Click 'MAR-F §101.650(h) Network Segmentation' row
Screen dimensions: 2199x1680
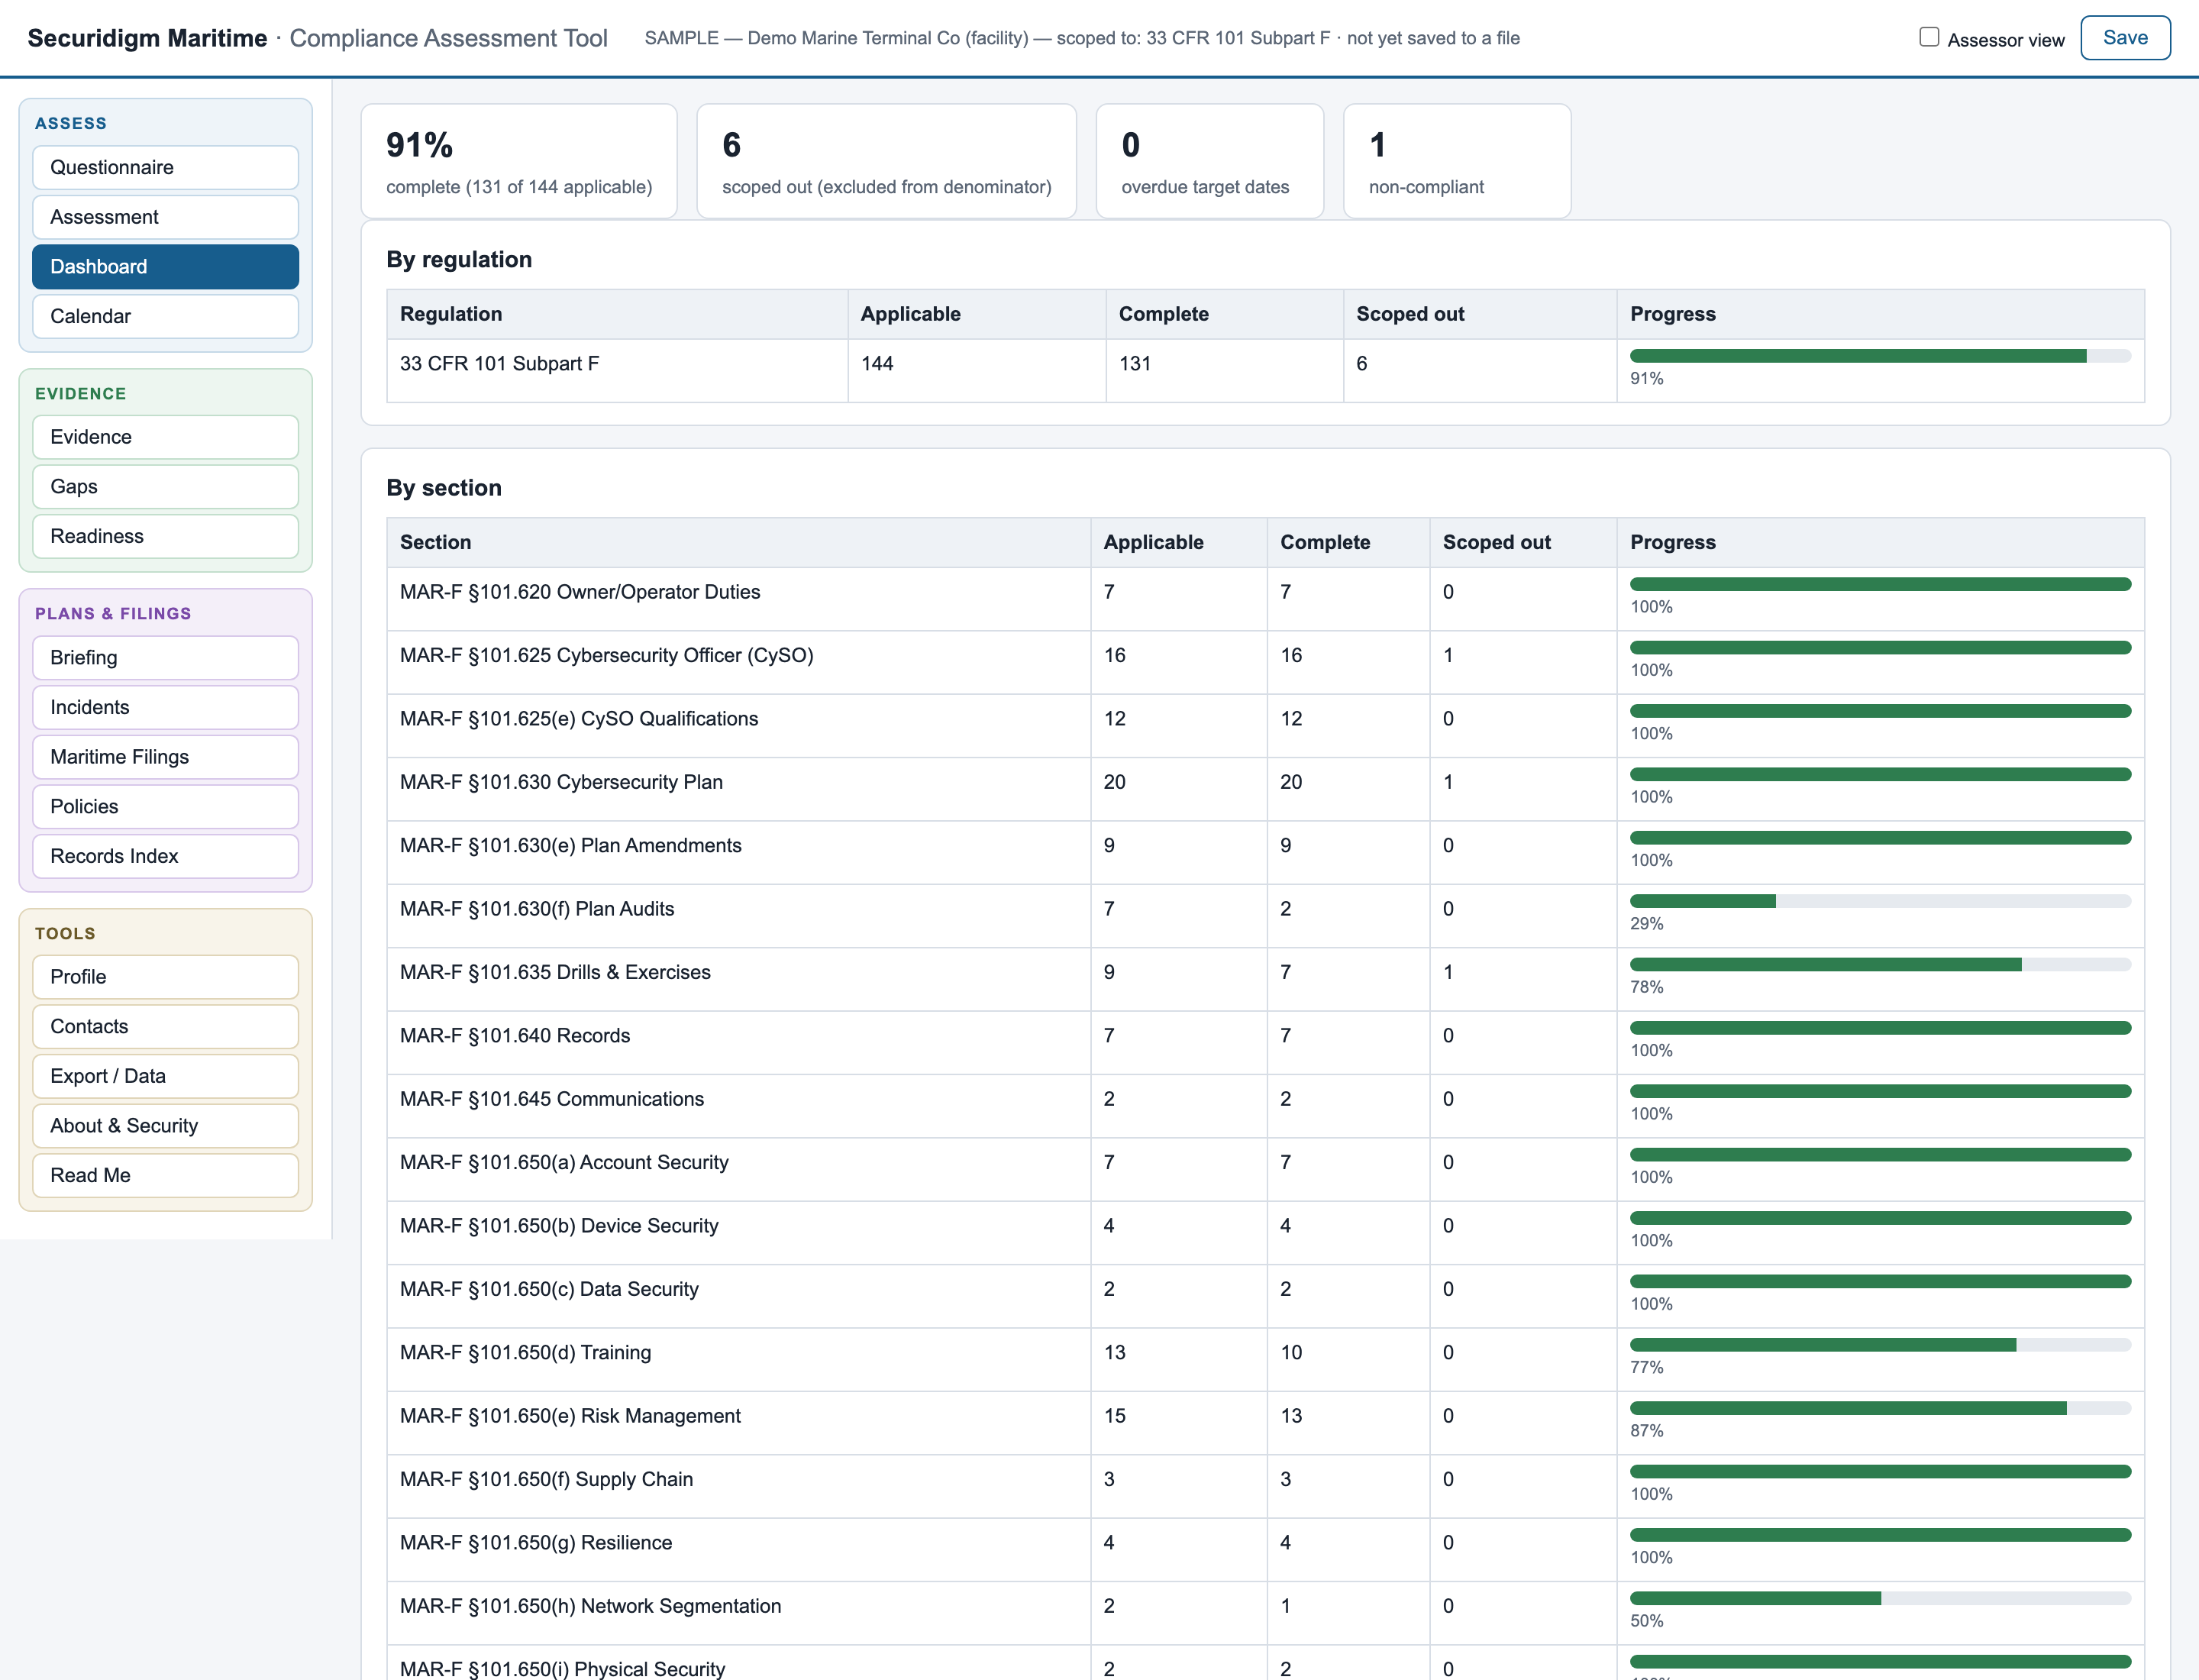[x=1265, y=1613]
